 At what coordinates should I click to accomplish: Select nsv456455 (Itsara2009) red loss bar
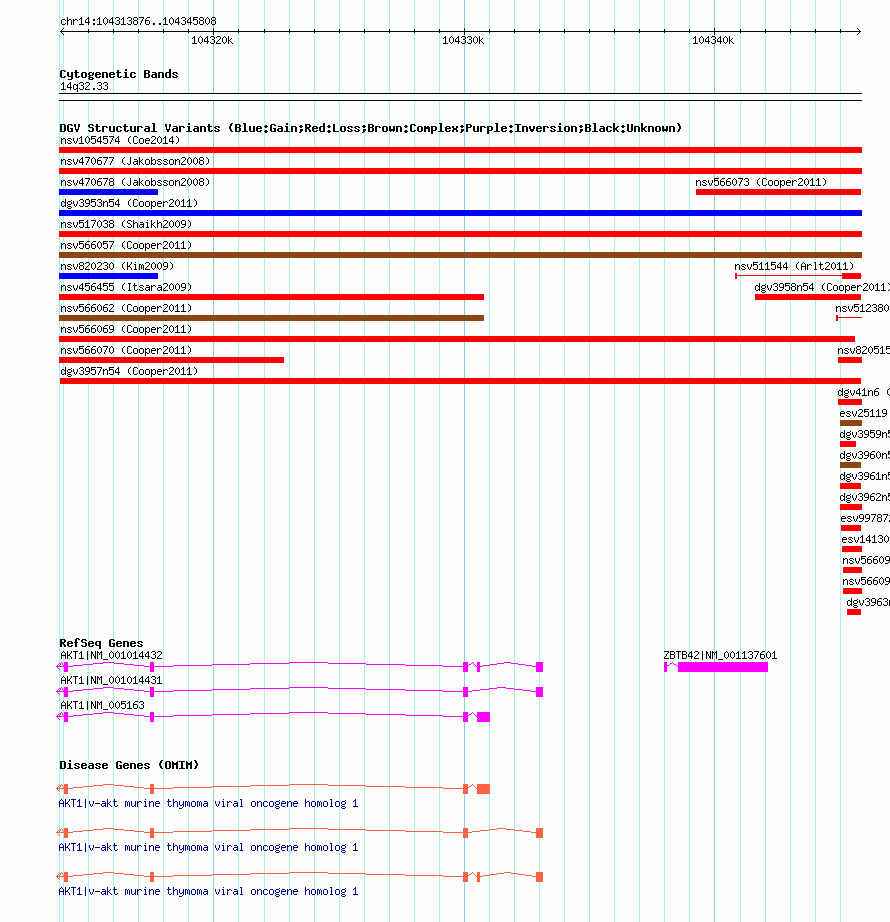click(272, 297)
